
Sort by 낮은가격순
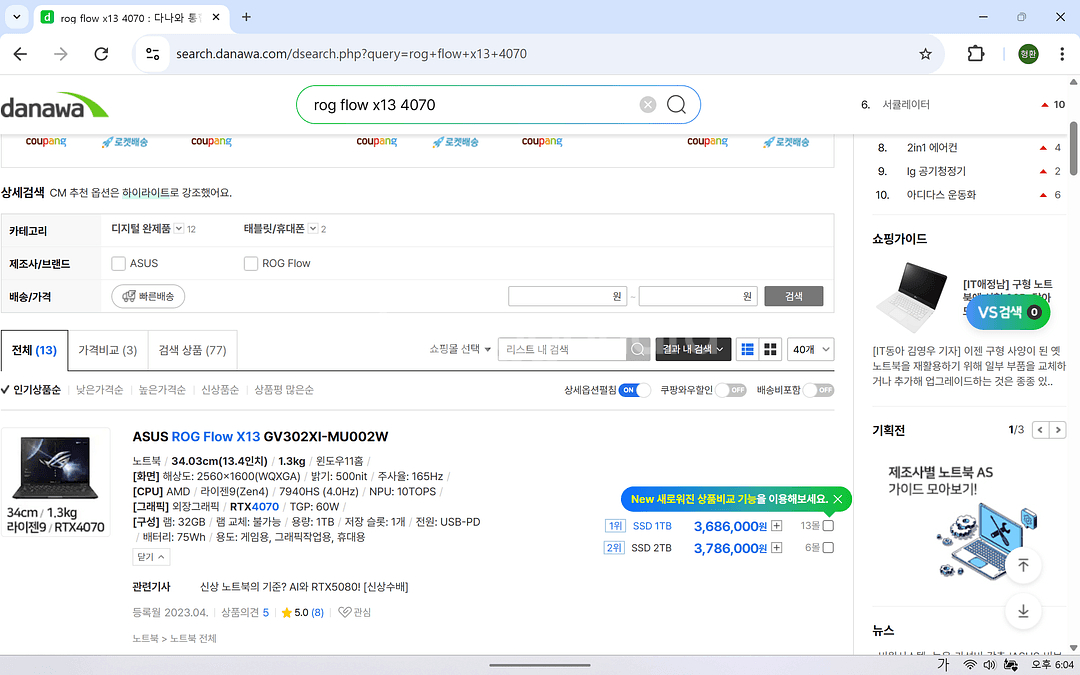click(x=99, y=390)
